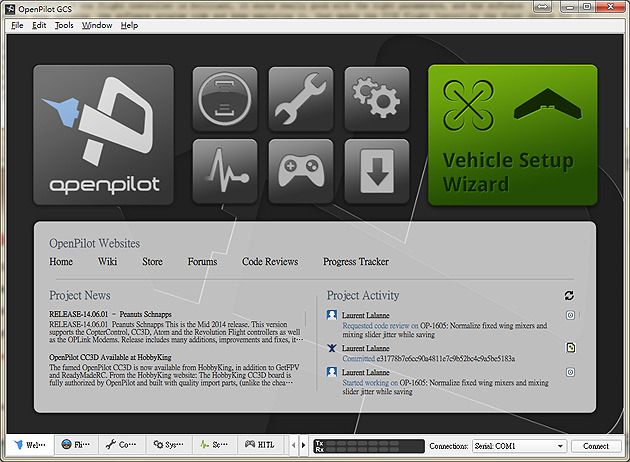This screenshot has height=462, width=630.
Task: Open the gamepad input tile
Action: (x=301, y=171)
